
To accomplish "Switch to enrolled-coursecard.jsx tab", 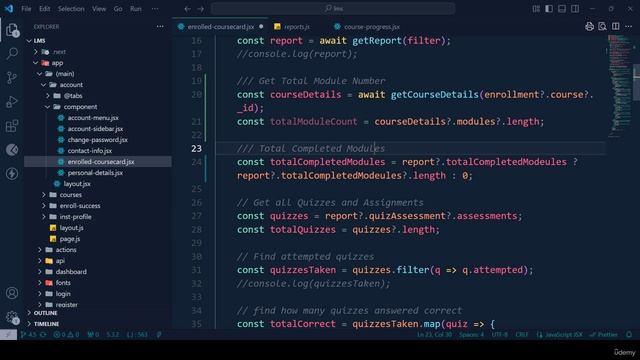I will [x=220, y=27].
